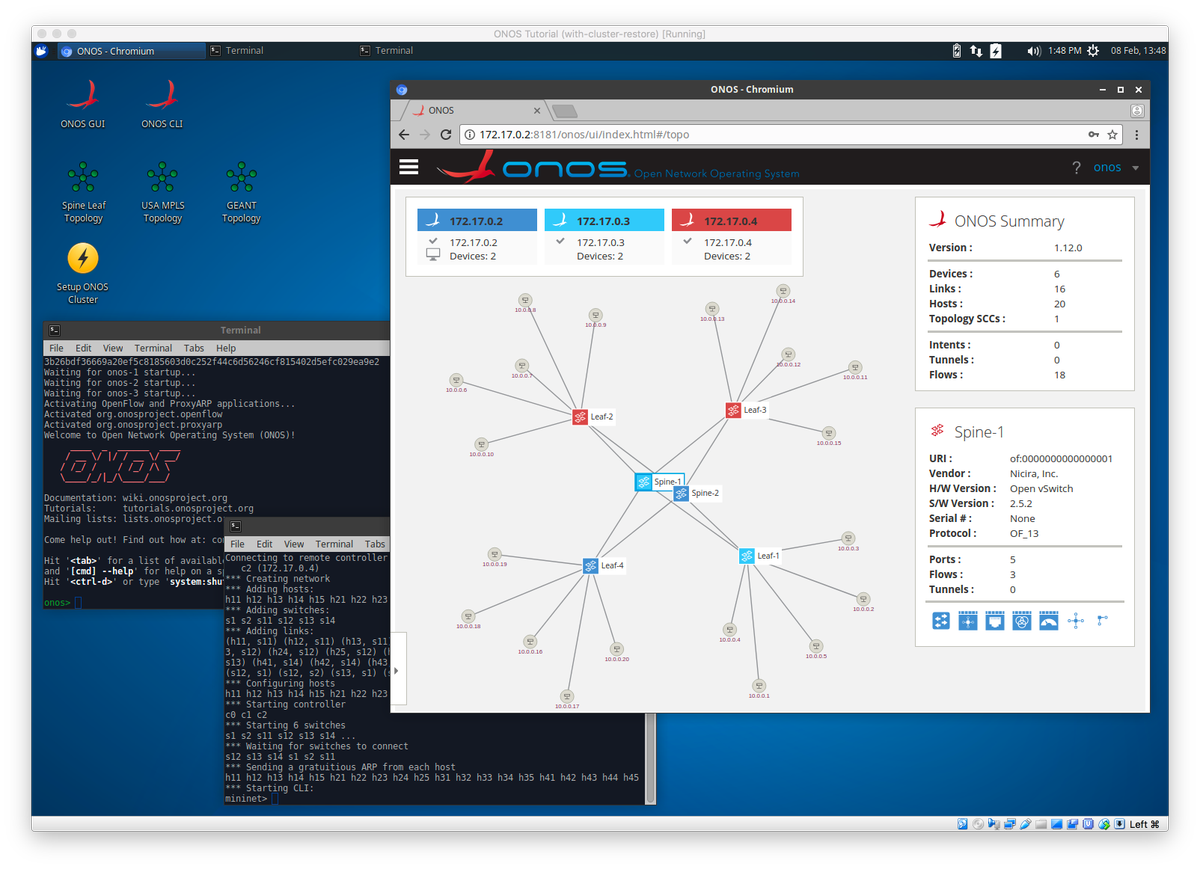Click the show group view icon for Spine-1

tap(1022, 621)
